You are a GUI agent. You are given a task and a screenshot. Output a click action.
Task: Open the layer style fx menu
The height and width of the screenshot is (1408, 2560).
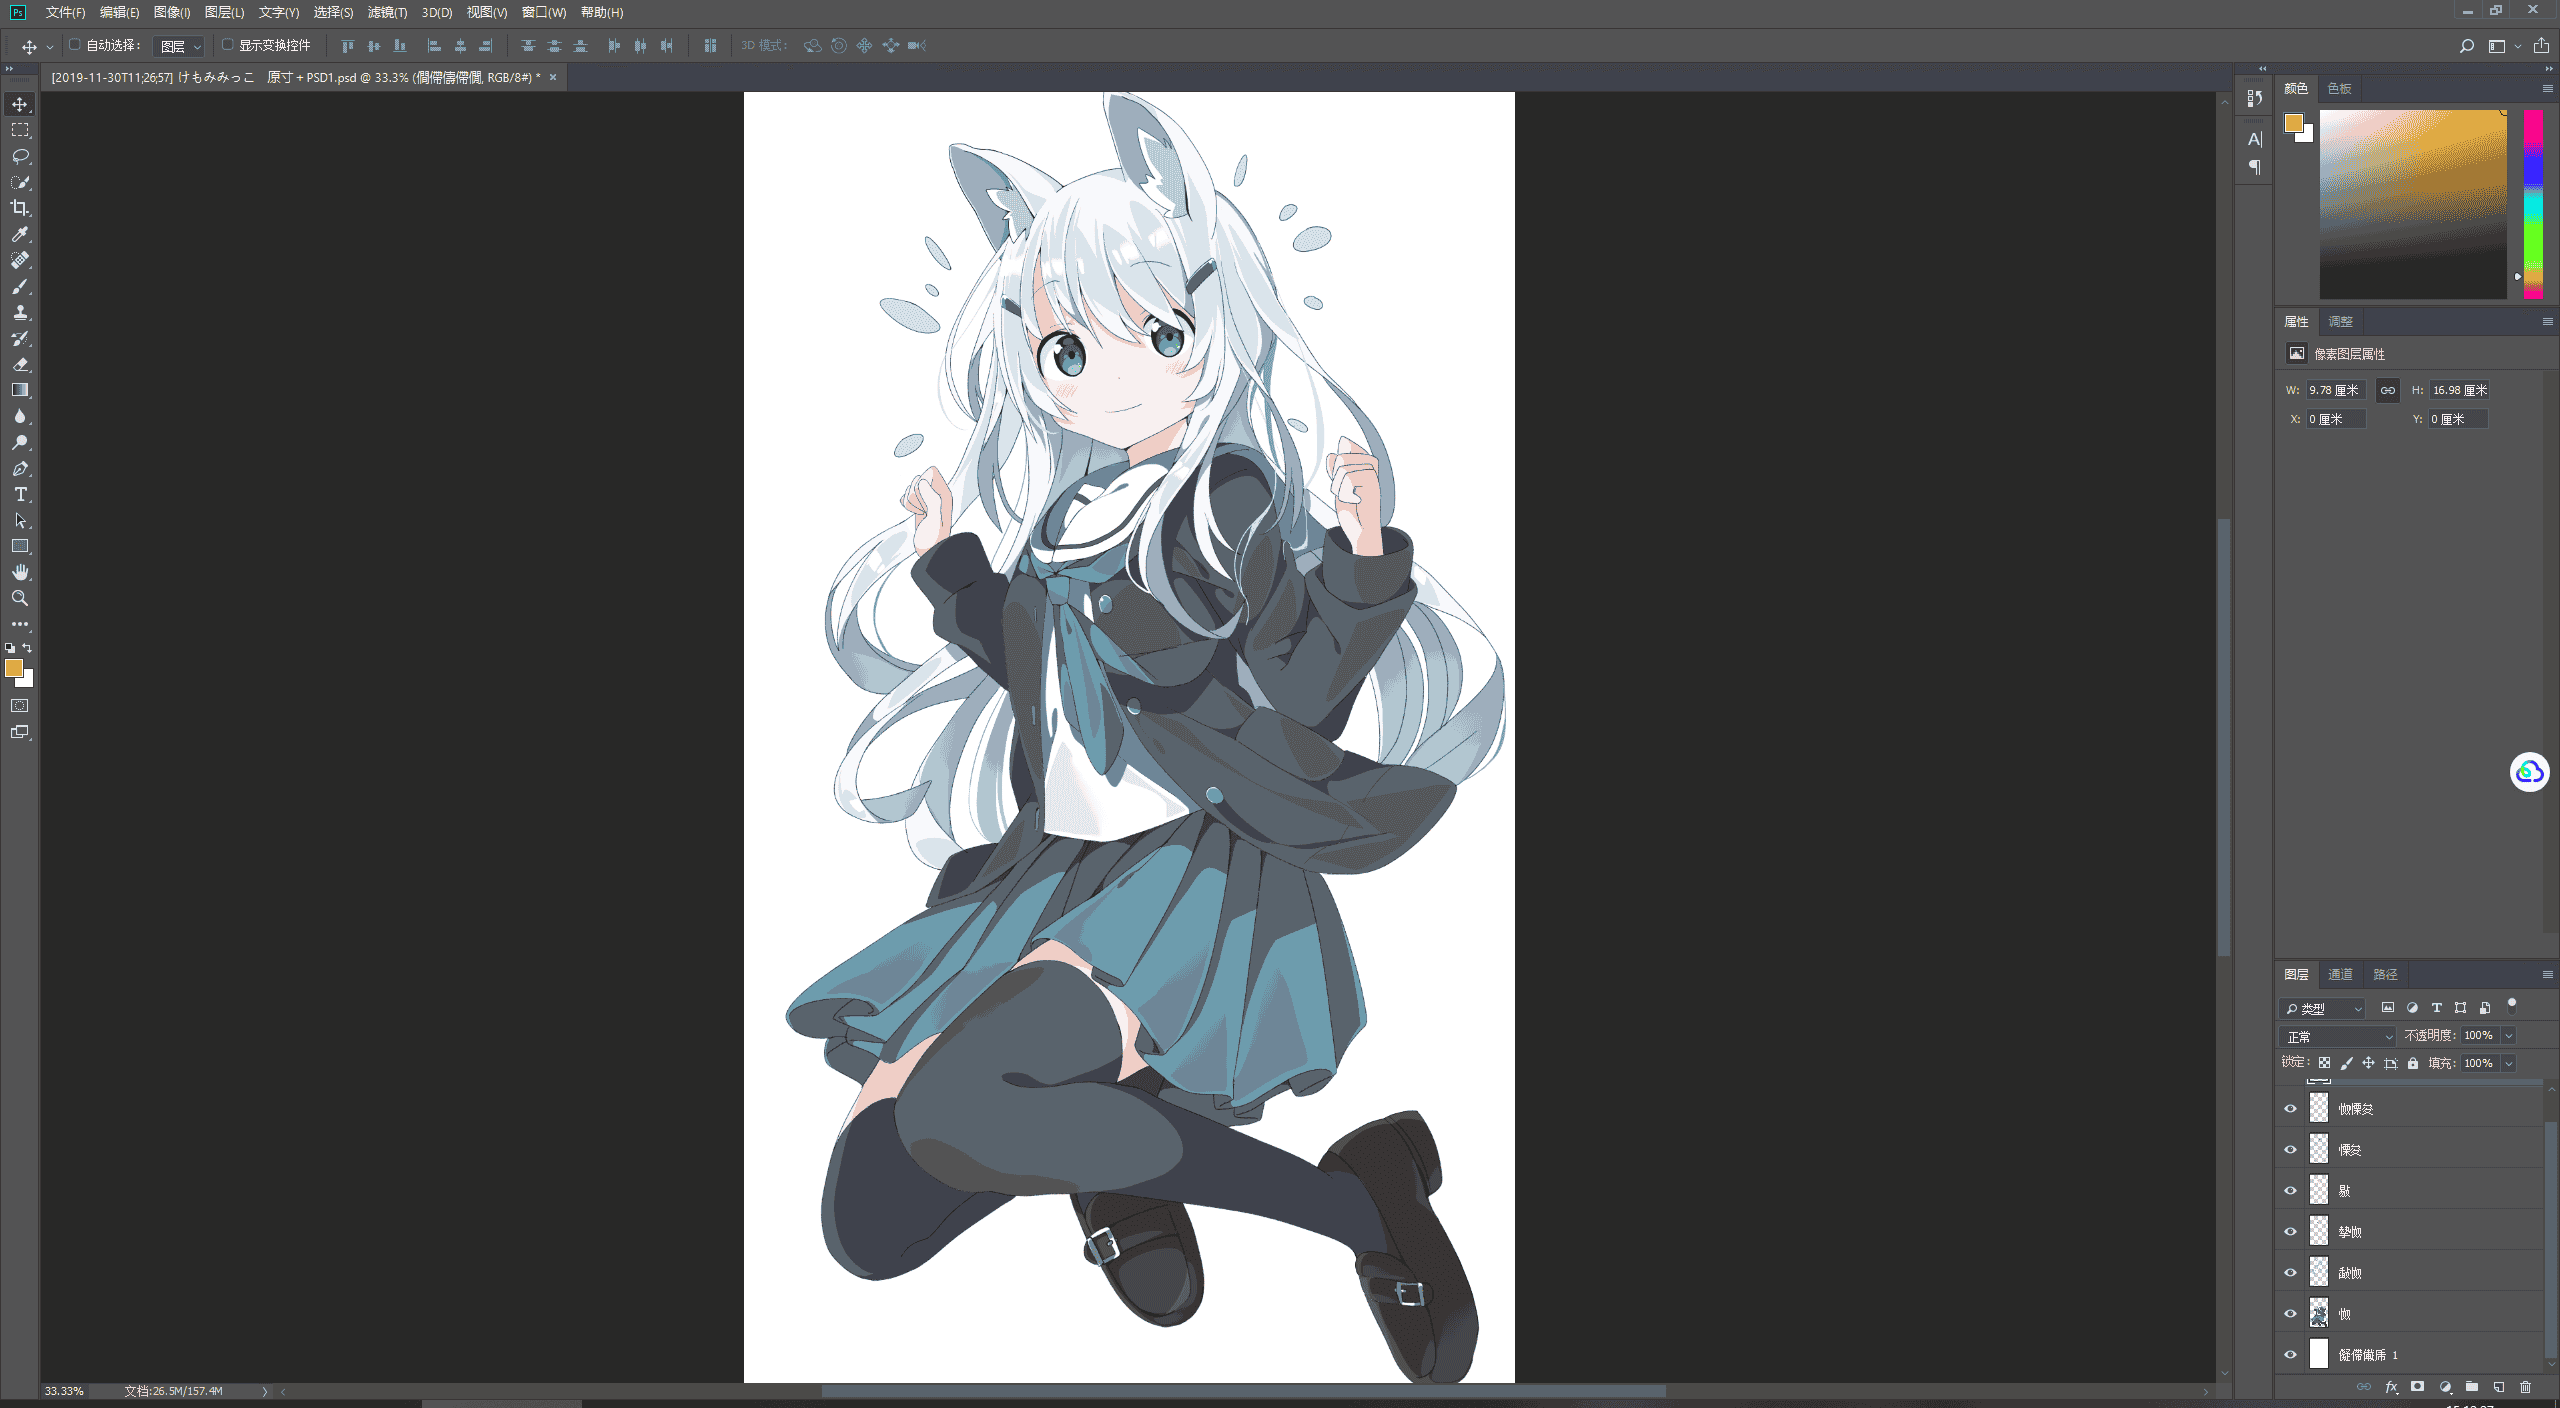pos(2391,1387)
